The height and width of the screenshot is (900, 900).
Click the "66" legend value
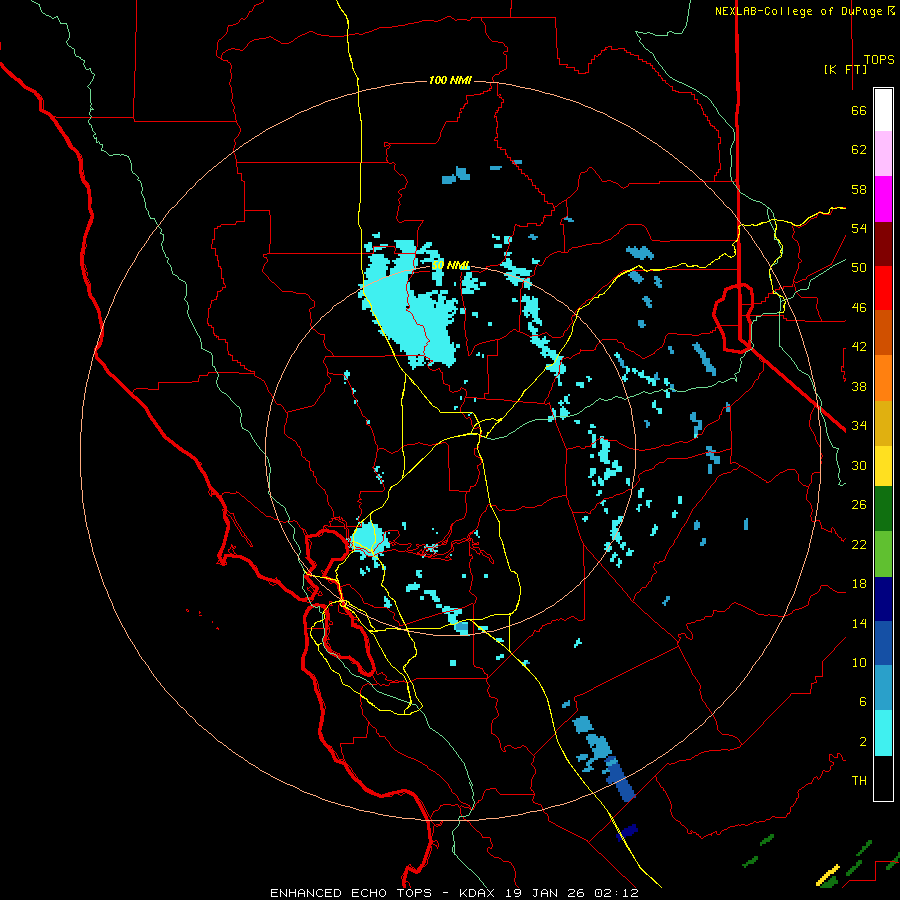[x=859, y=111]
